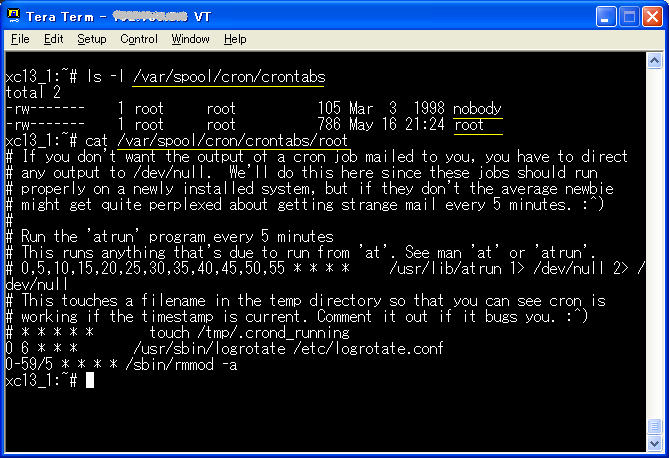Click the scrollbar up arrow
This screenshot has height=458, width=669.
click(655, 62)
